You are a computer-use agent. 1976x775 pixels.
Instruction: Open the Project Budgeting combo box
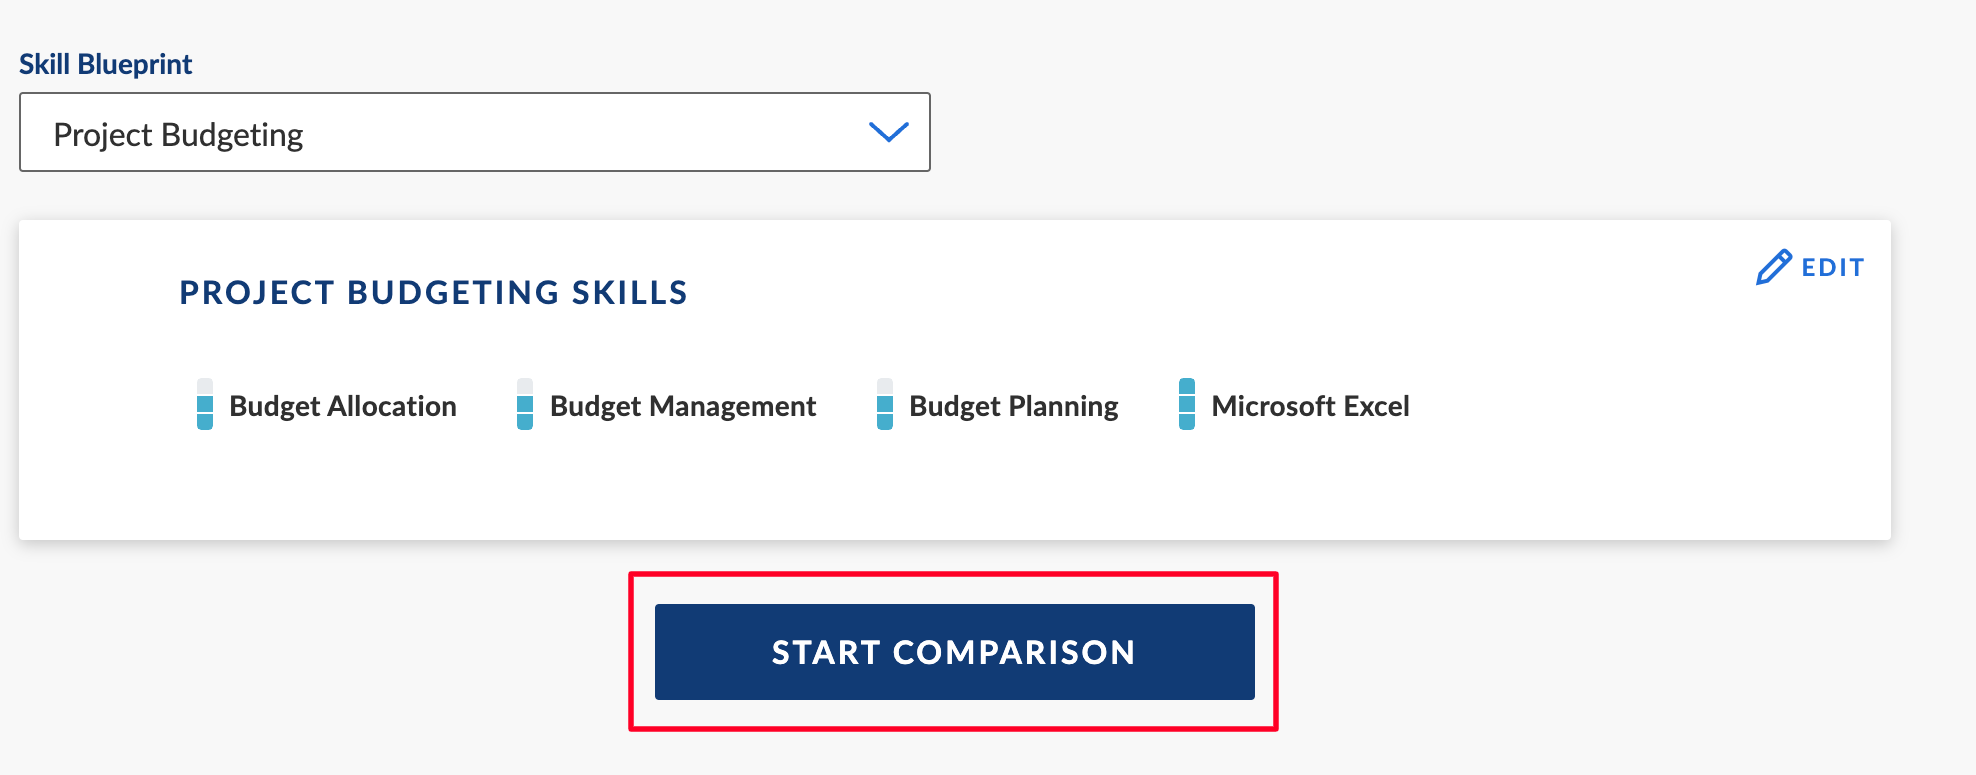coord(475,132)
